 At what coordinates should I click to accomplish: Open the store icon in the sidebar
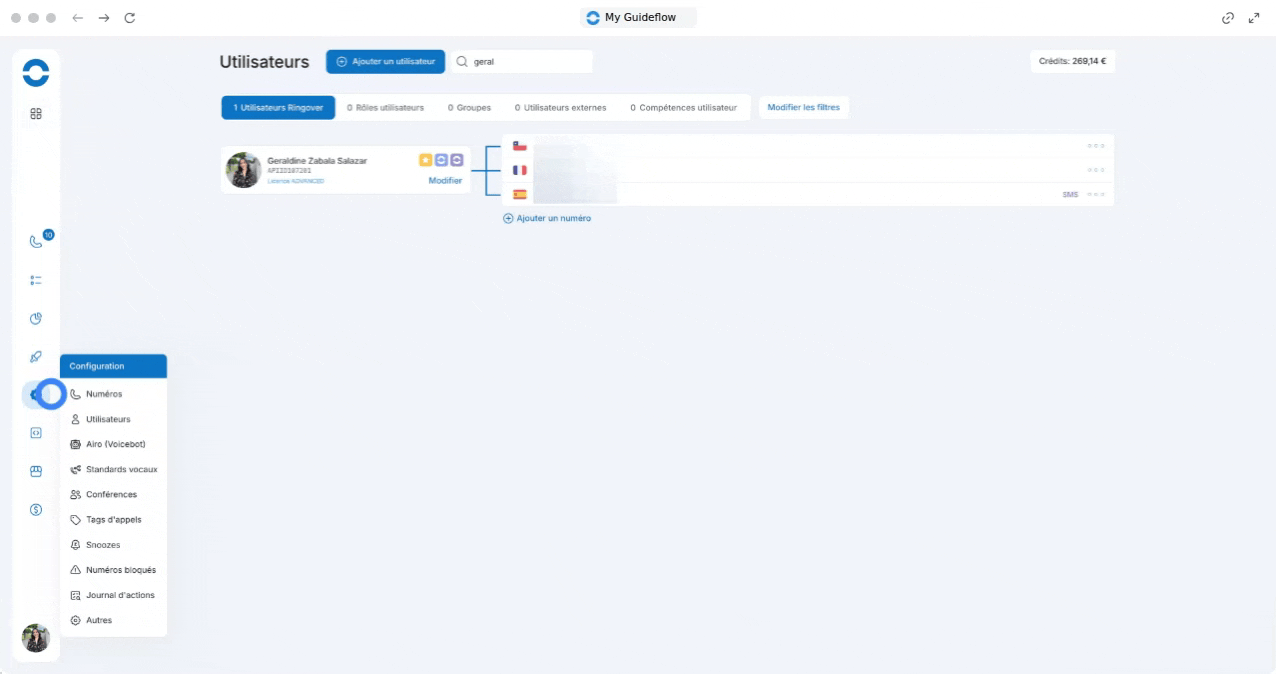[36, 471]
